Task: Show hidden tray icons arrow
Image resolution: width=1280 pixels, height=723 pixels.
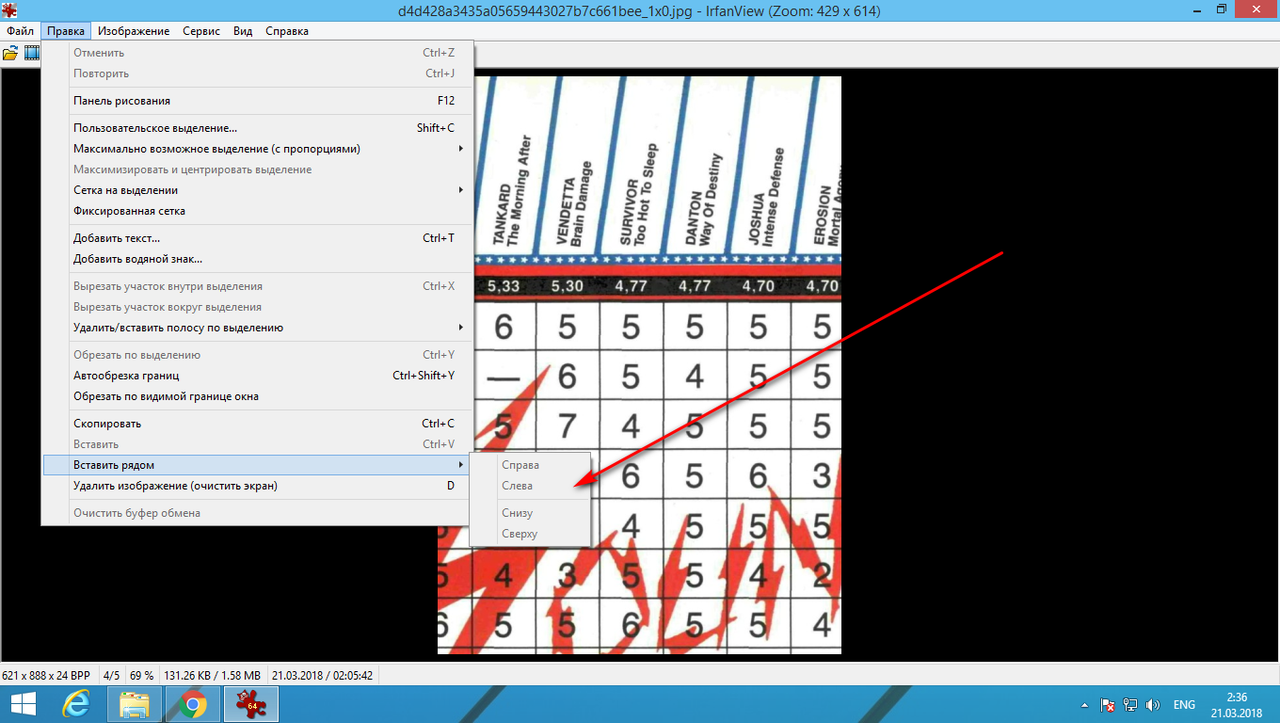Action: point(1085,705)
